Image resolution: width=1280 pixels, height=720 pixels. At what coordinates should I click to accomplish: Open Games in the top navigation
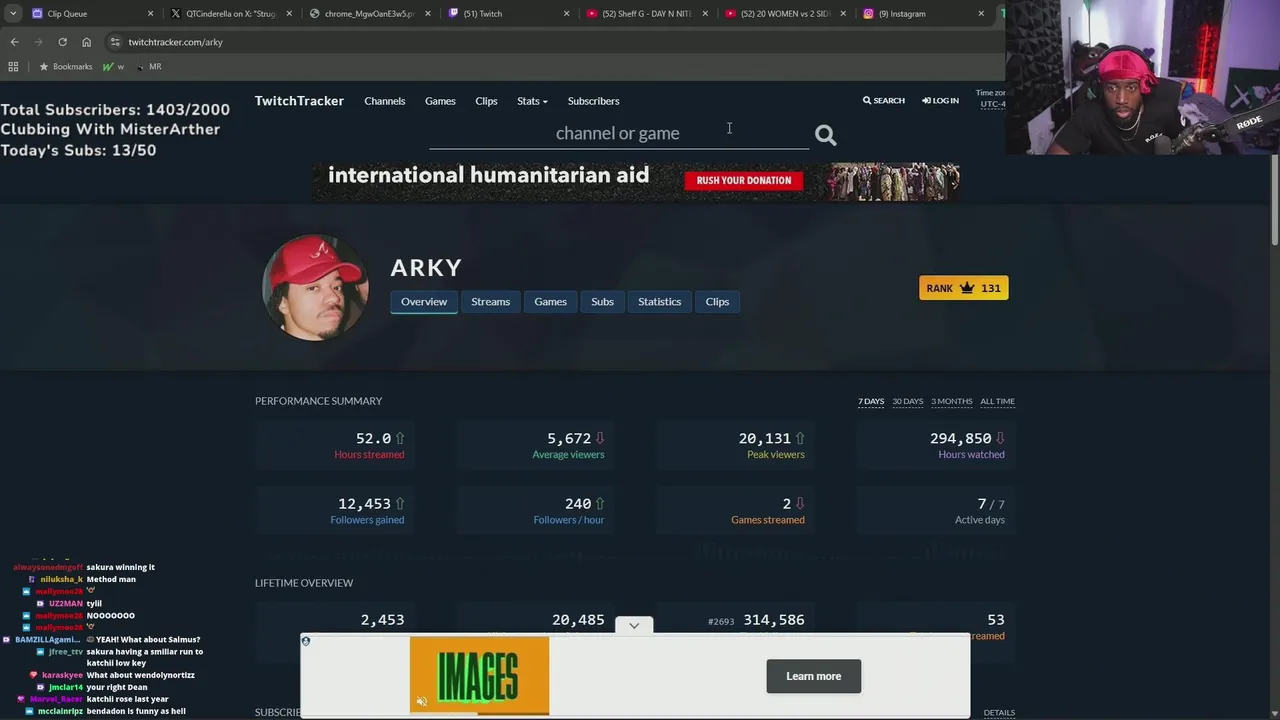(x=440, y=101)
